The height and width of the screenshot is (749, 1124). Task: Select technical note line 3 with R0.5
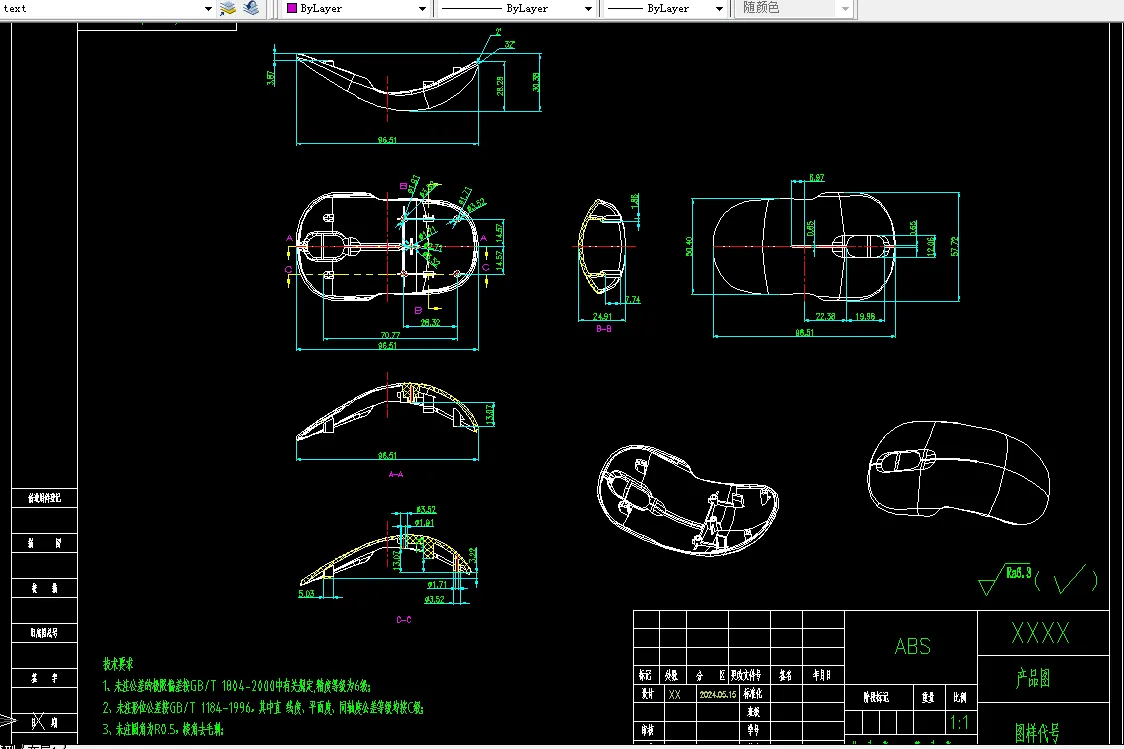pyautogui.click(x=163, y=730)
